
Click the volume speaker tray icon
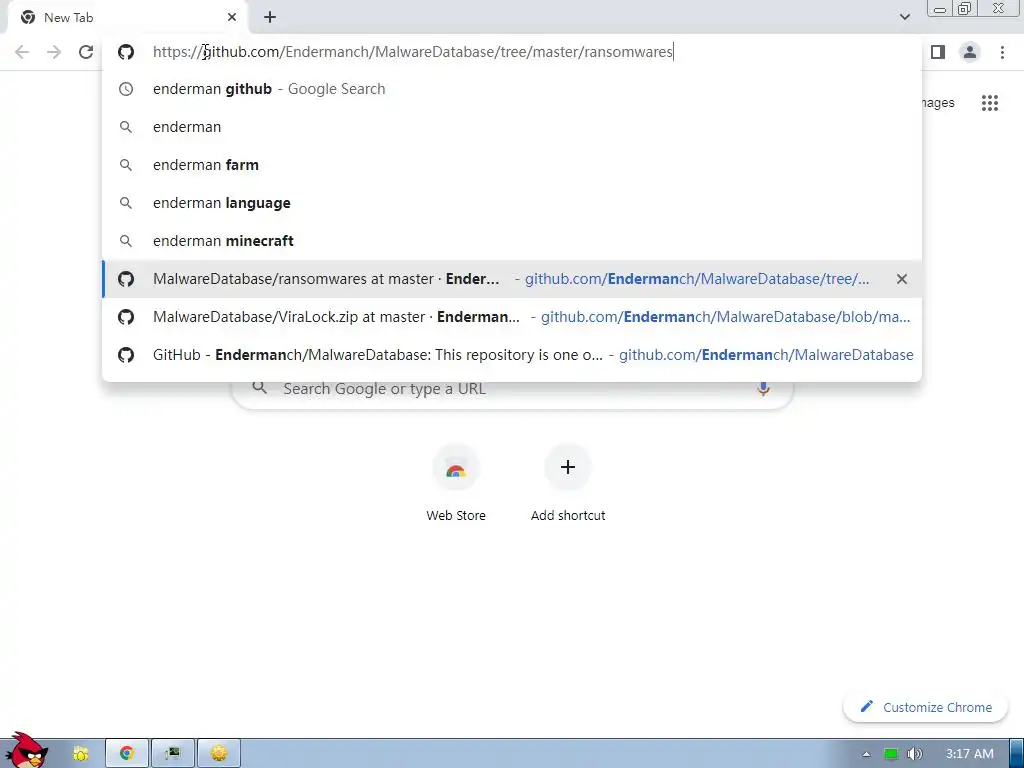(914, 754)
